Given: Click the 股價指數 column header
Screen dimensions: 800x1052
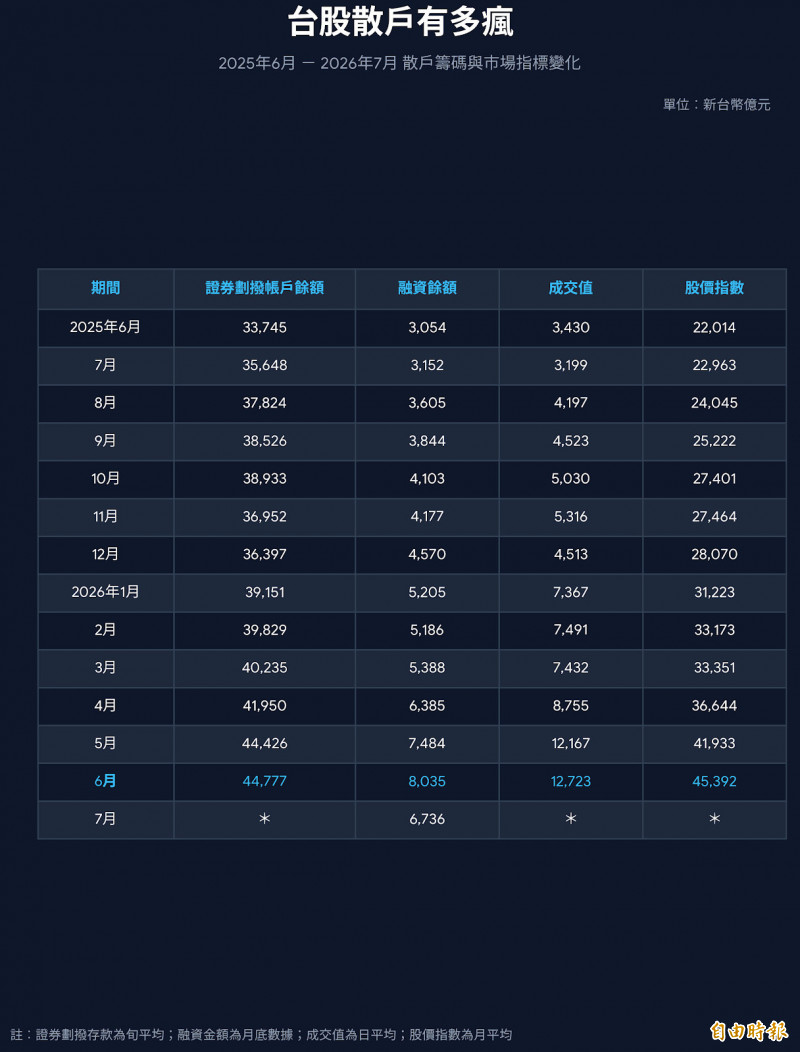Looking at the screenshot, I should pyautogui.click(x=714, y=288).
